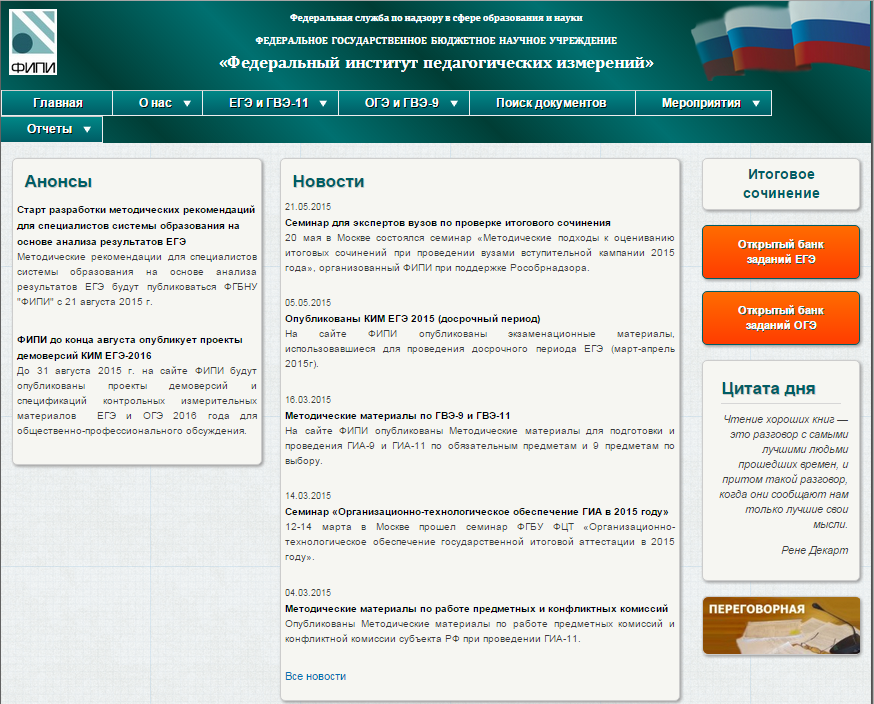The height and width of the screenshot is (704, 874).
Task: Open news Опубликованы КИМ ЕГЭ 2015
Action: tap(412, 319)
